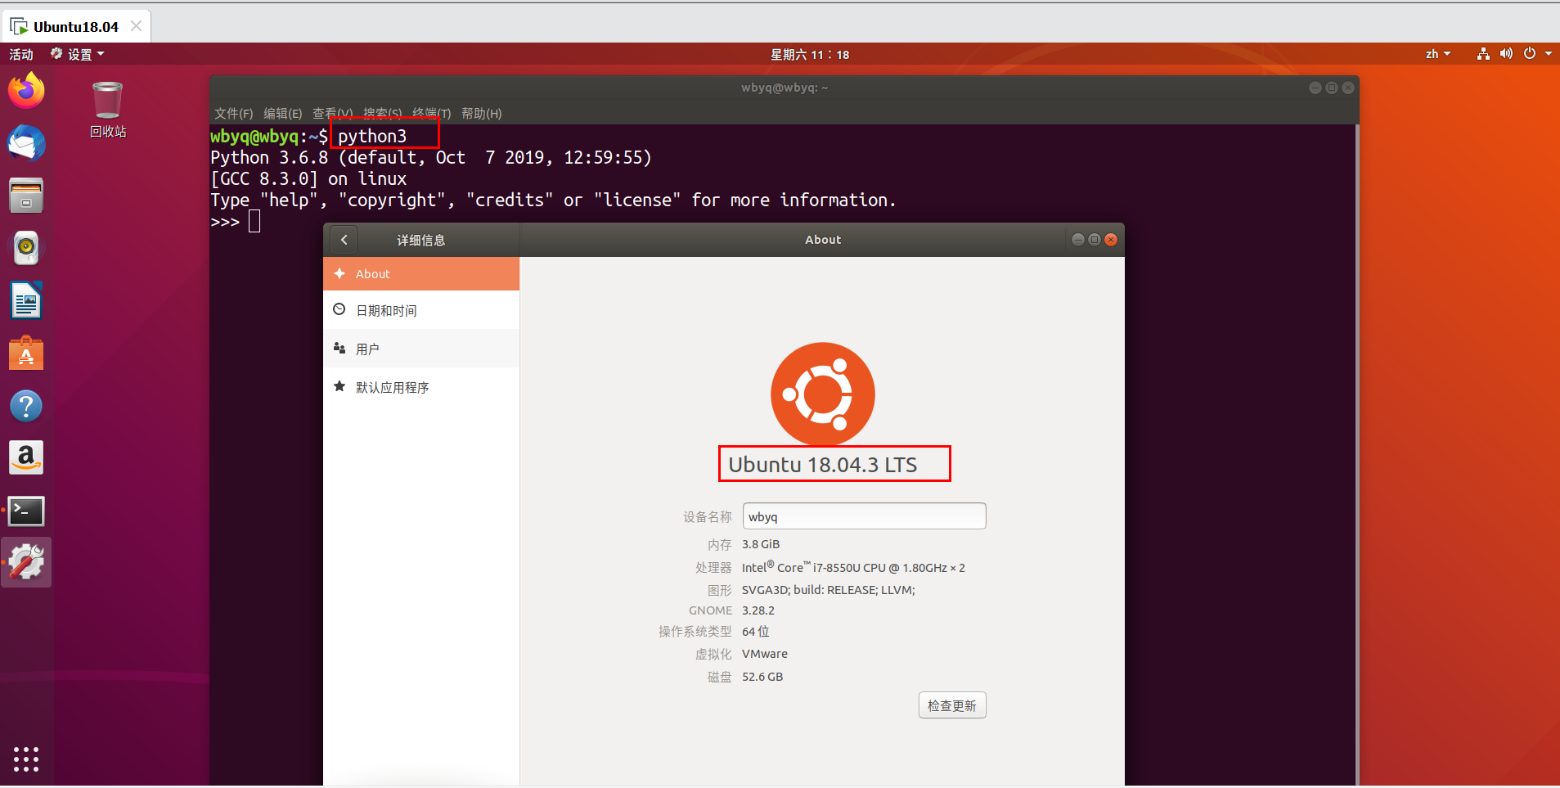The image size is (1560, 788).
Task: Click the terminal window scrollbar
Action: click(x=1356, y=455)
